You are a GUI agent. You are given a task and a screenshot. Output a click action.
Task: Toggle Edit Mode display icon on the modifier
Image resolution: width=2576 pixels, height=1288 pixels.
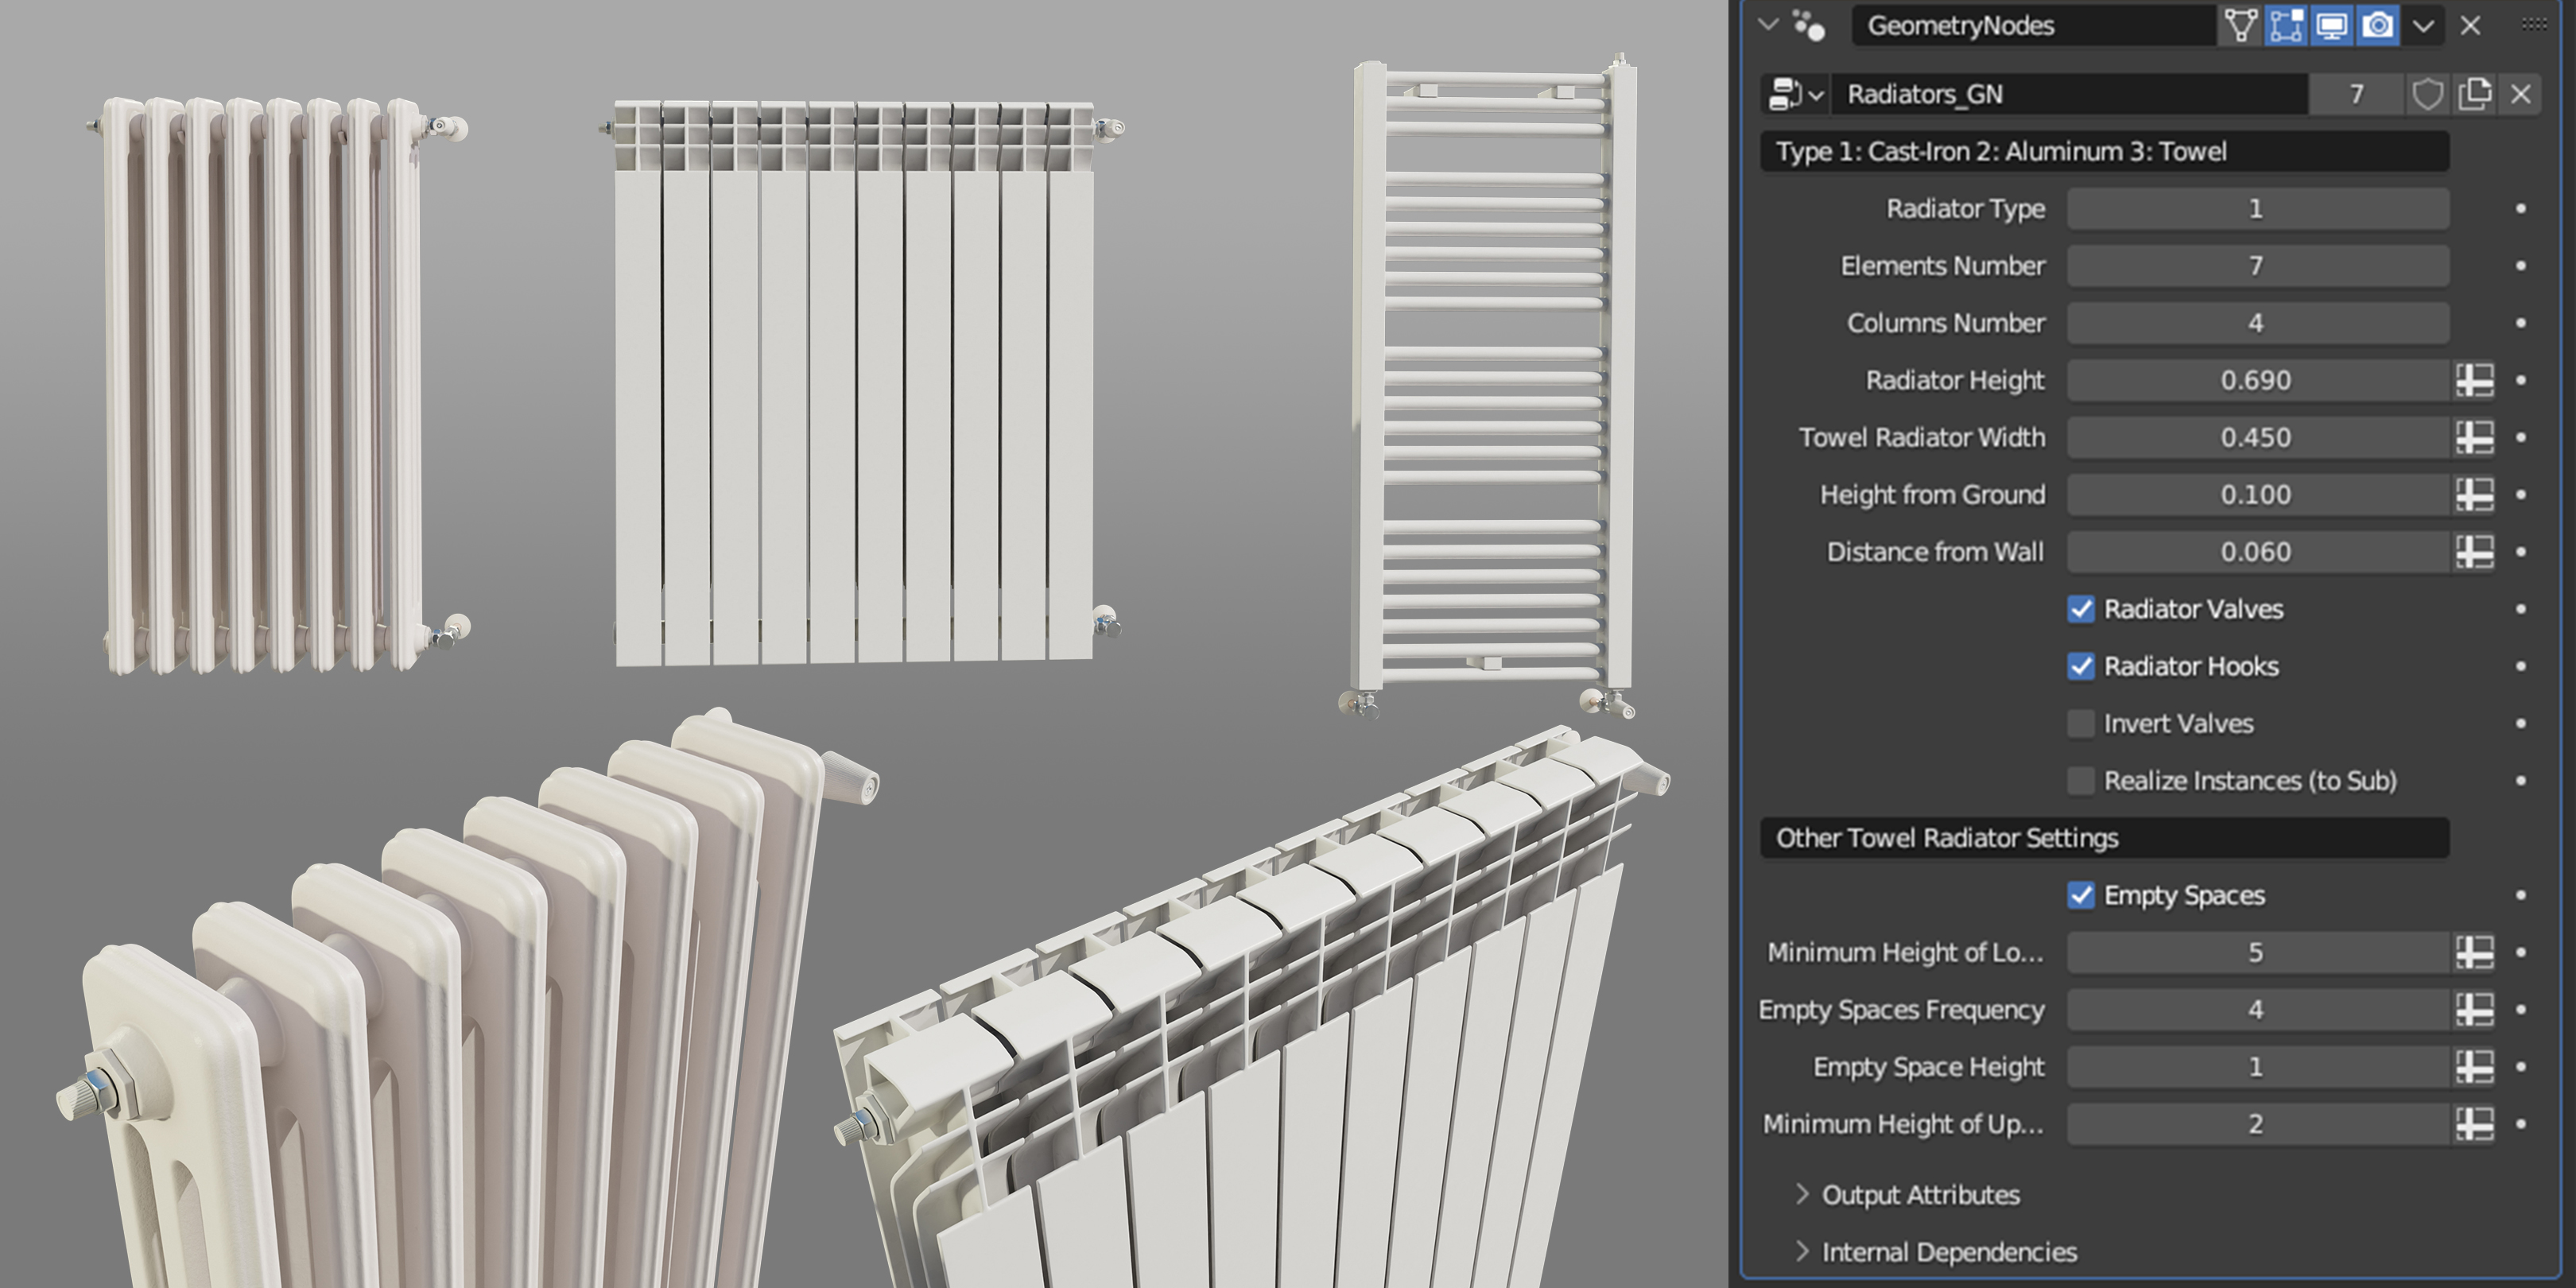[2287, 26]
